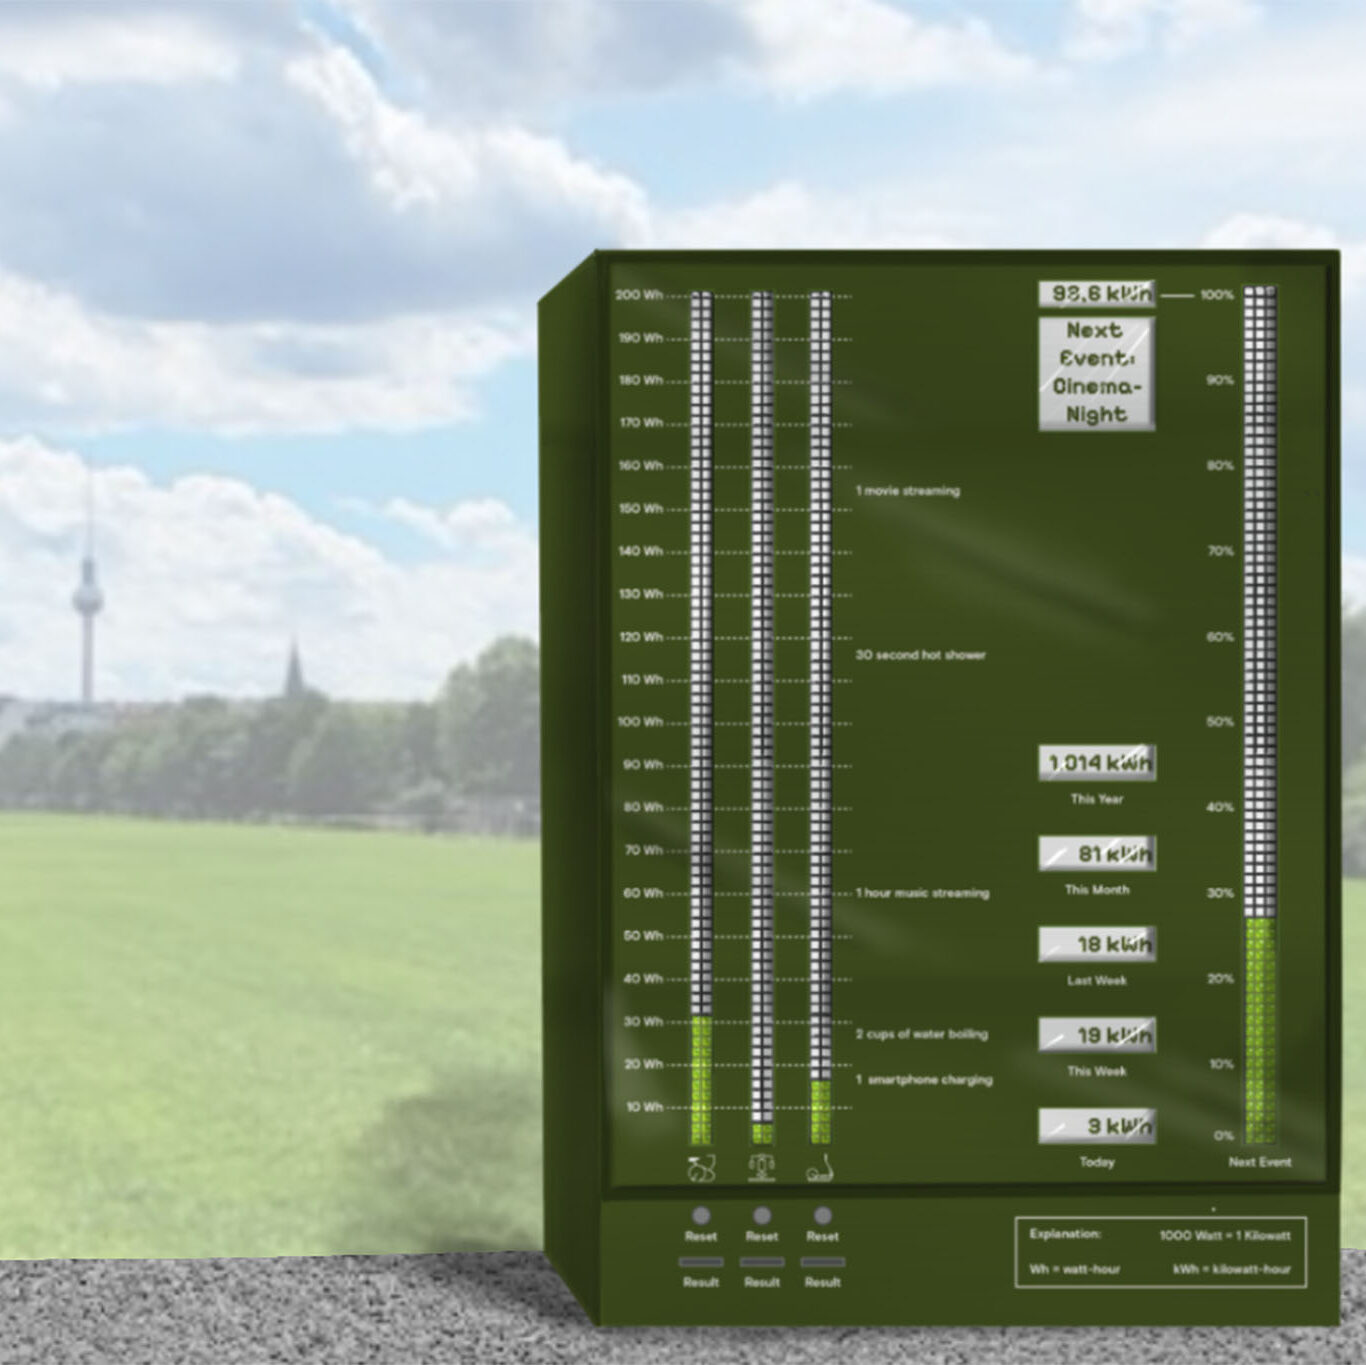The width and height of the screenshot is (1366, 1365).
Task: Click the exercise bike icon
Action: [x=701, y=1168]
